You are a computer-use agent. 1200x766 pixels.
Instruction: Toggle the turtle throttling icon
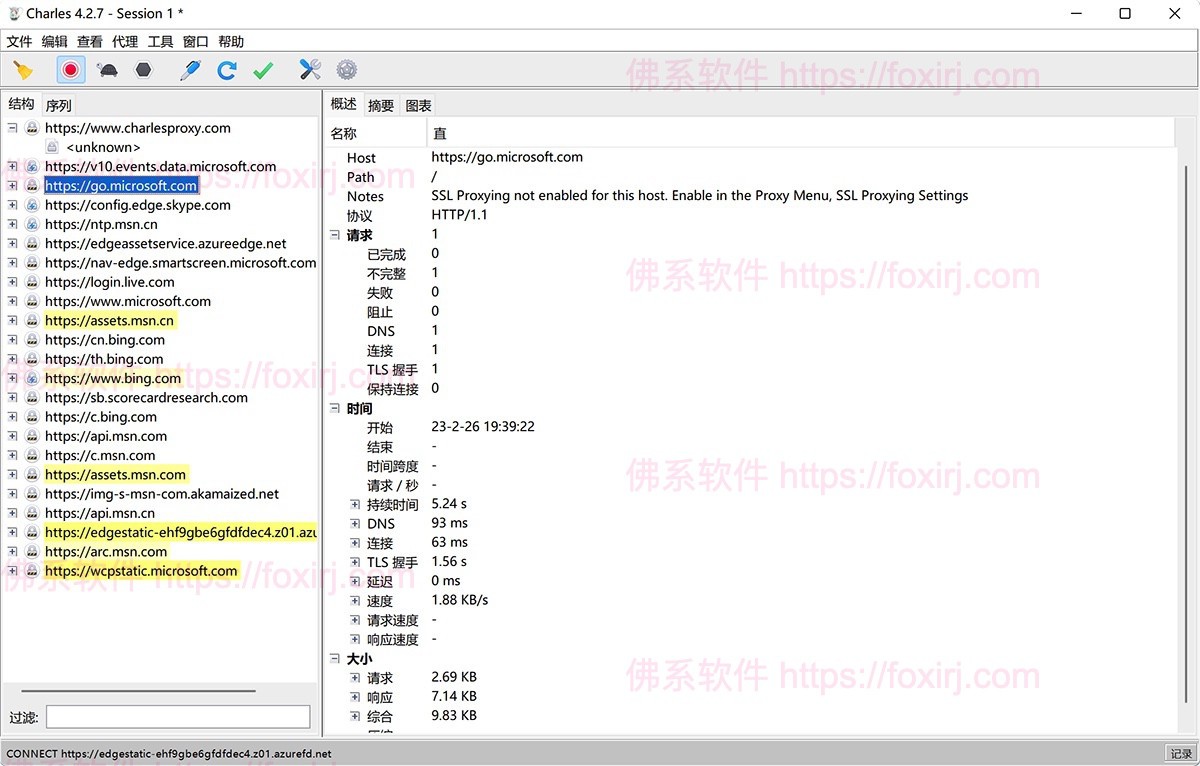click(107, 70)
